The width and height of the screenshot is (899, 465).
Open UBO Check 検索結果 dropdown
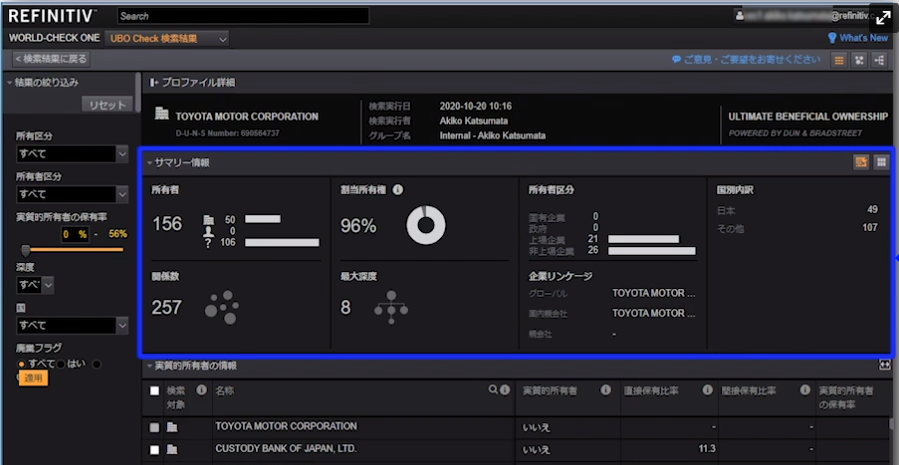(x=167, y=39)
